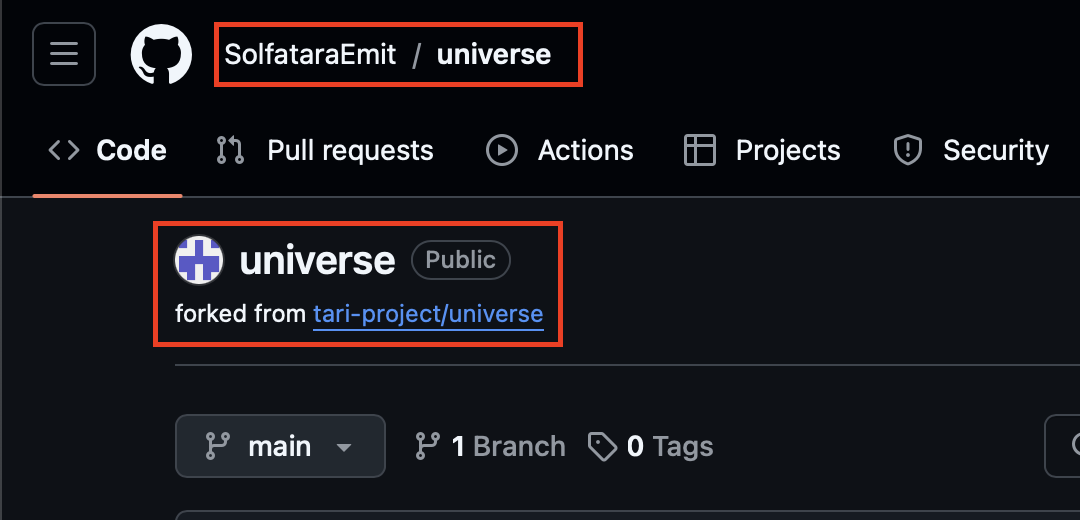1080x520 pixels.
Task: Click the Actions play-circle icon
Action: coord(501,150)
